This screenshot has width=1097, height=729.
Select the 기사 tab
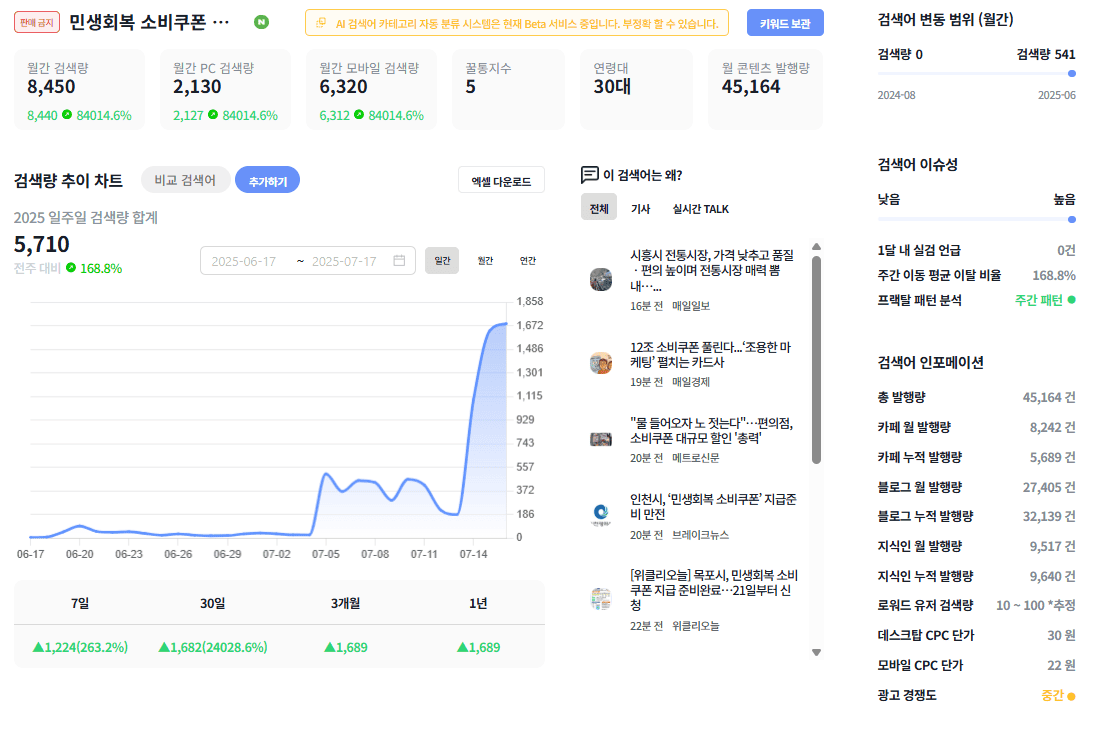[640, 208]
